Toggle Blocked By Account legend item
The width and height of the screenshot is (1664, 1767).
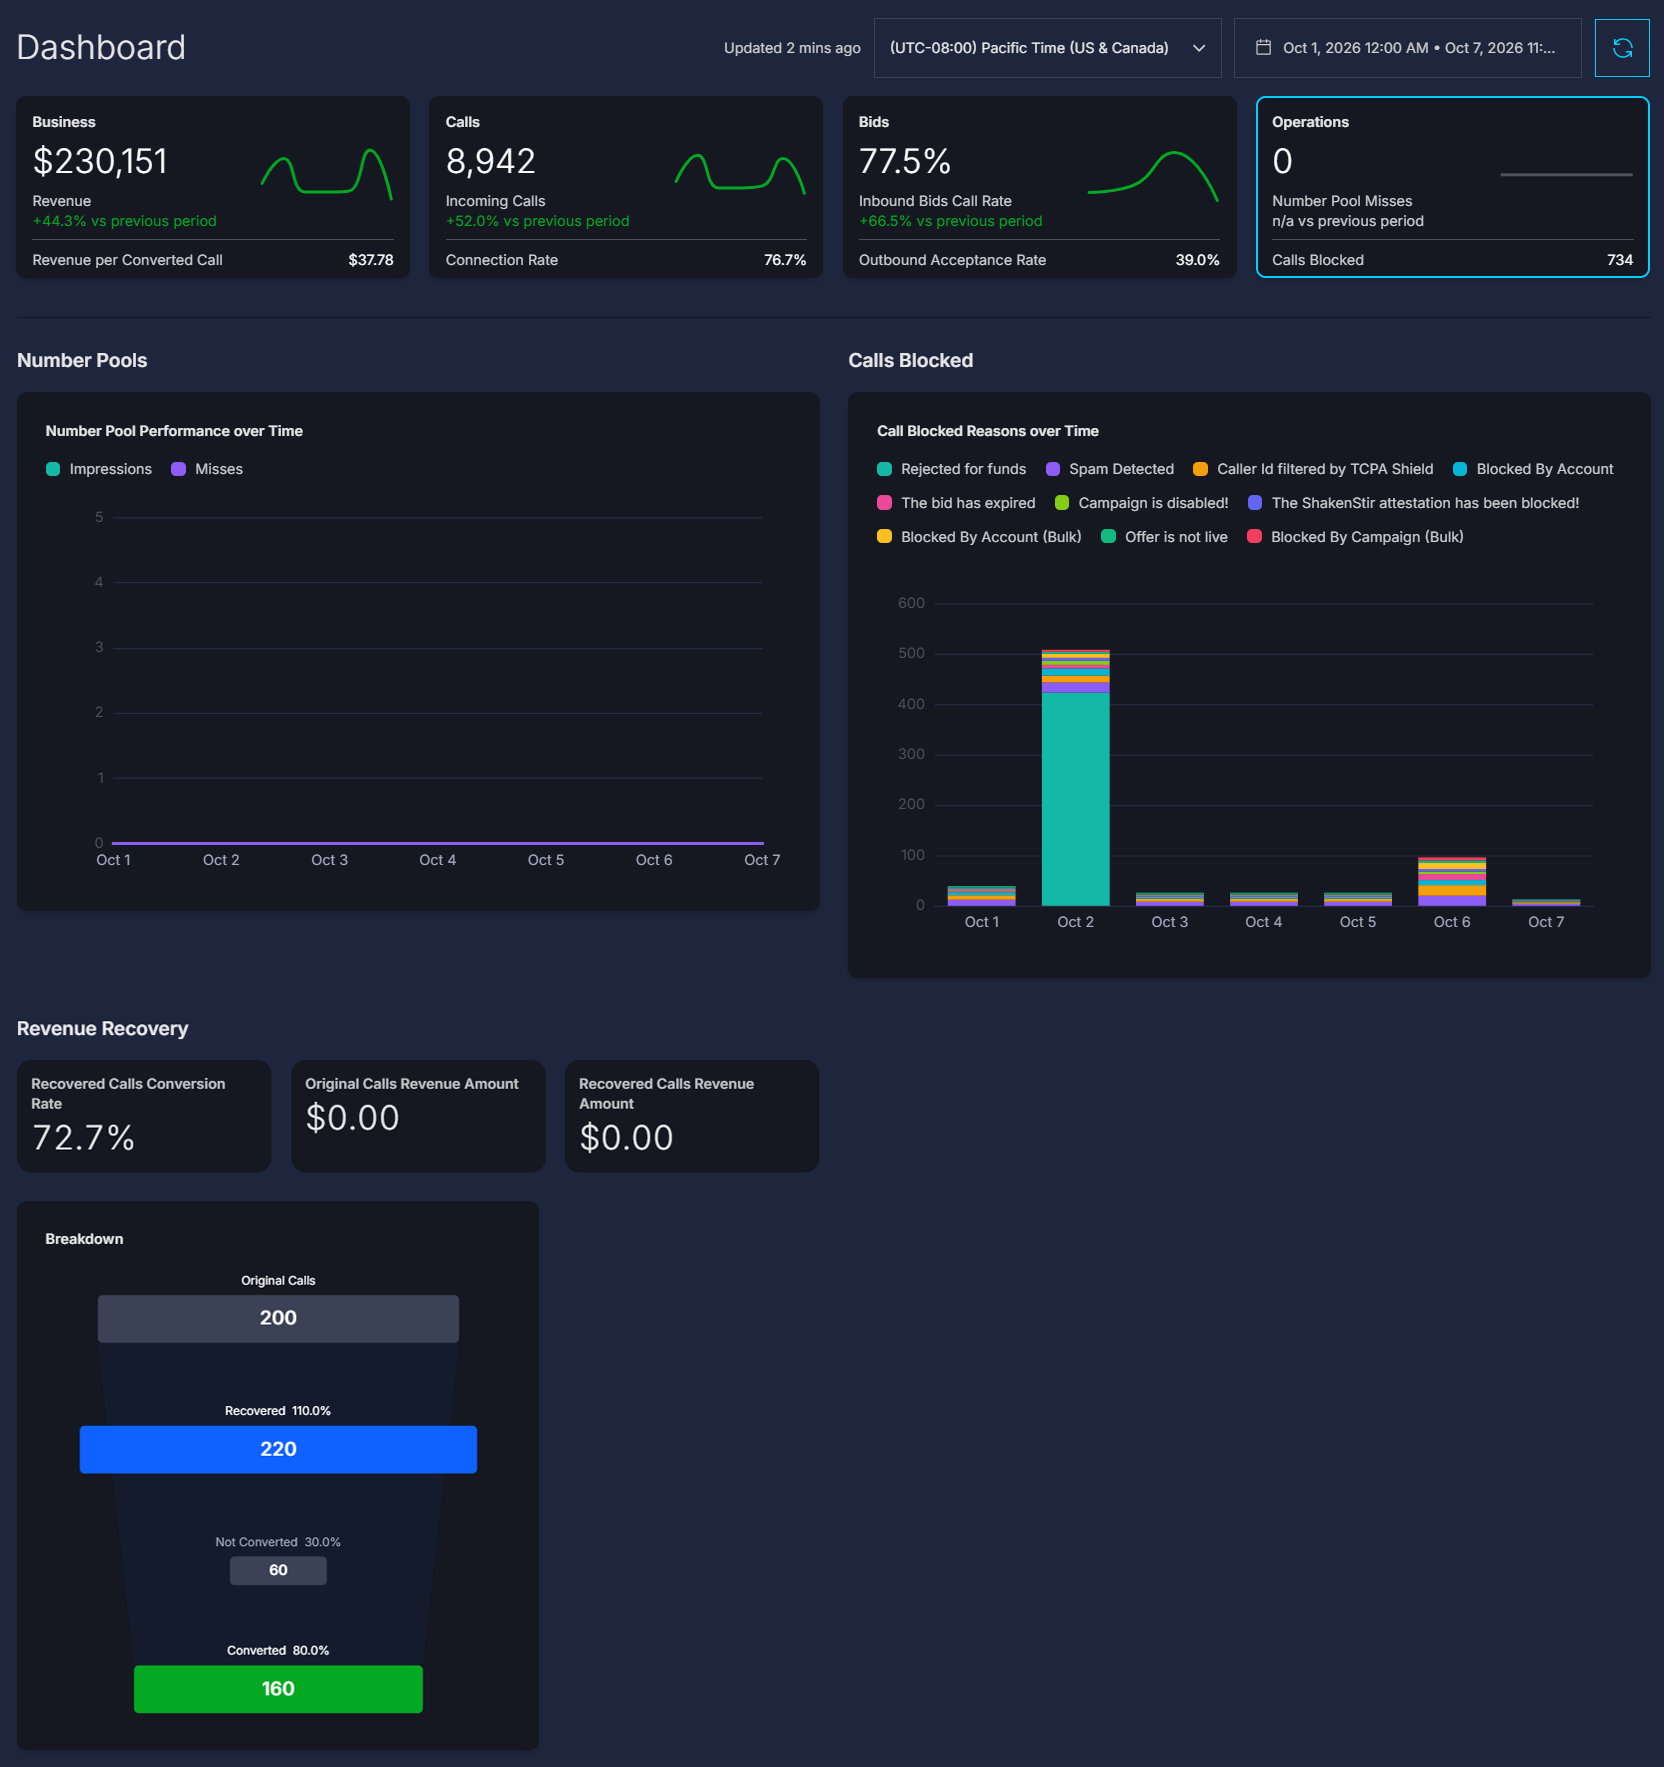pyautogui.click(x=1533, y=469)
